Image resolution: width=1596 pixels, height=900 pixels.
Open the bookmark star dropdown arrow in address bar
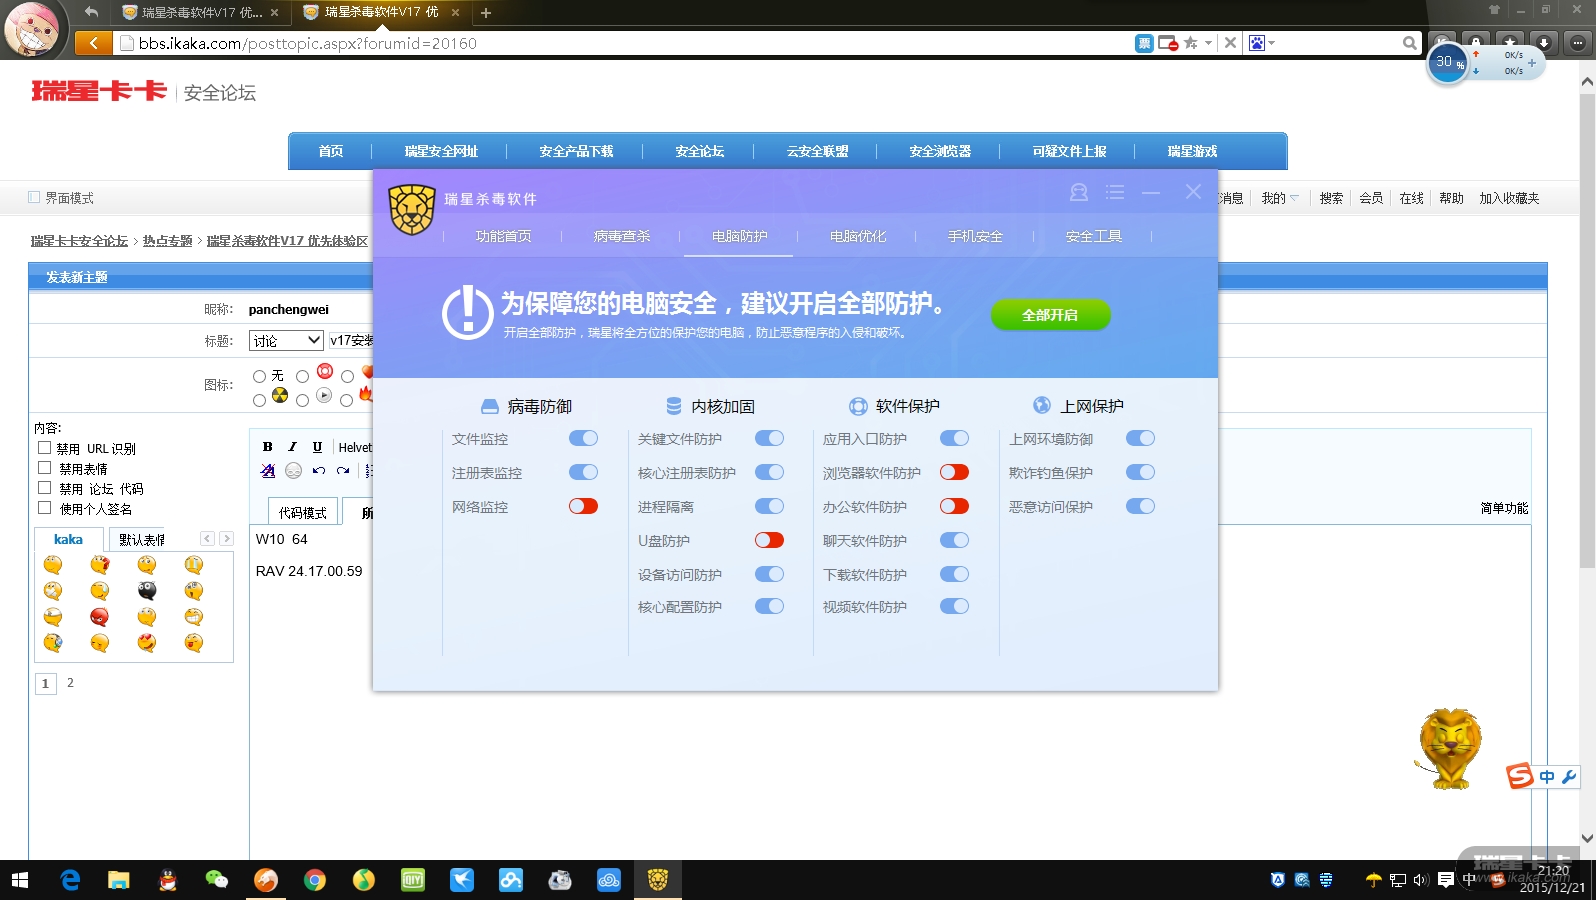point(1208,43)
